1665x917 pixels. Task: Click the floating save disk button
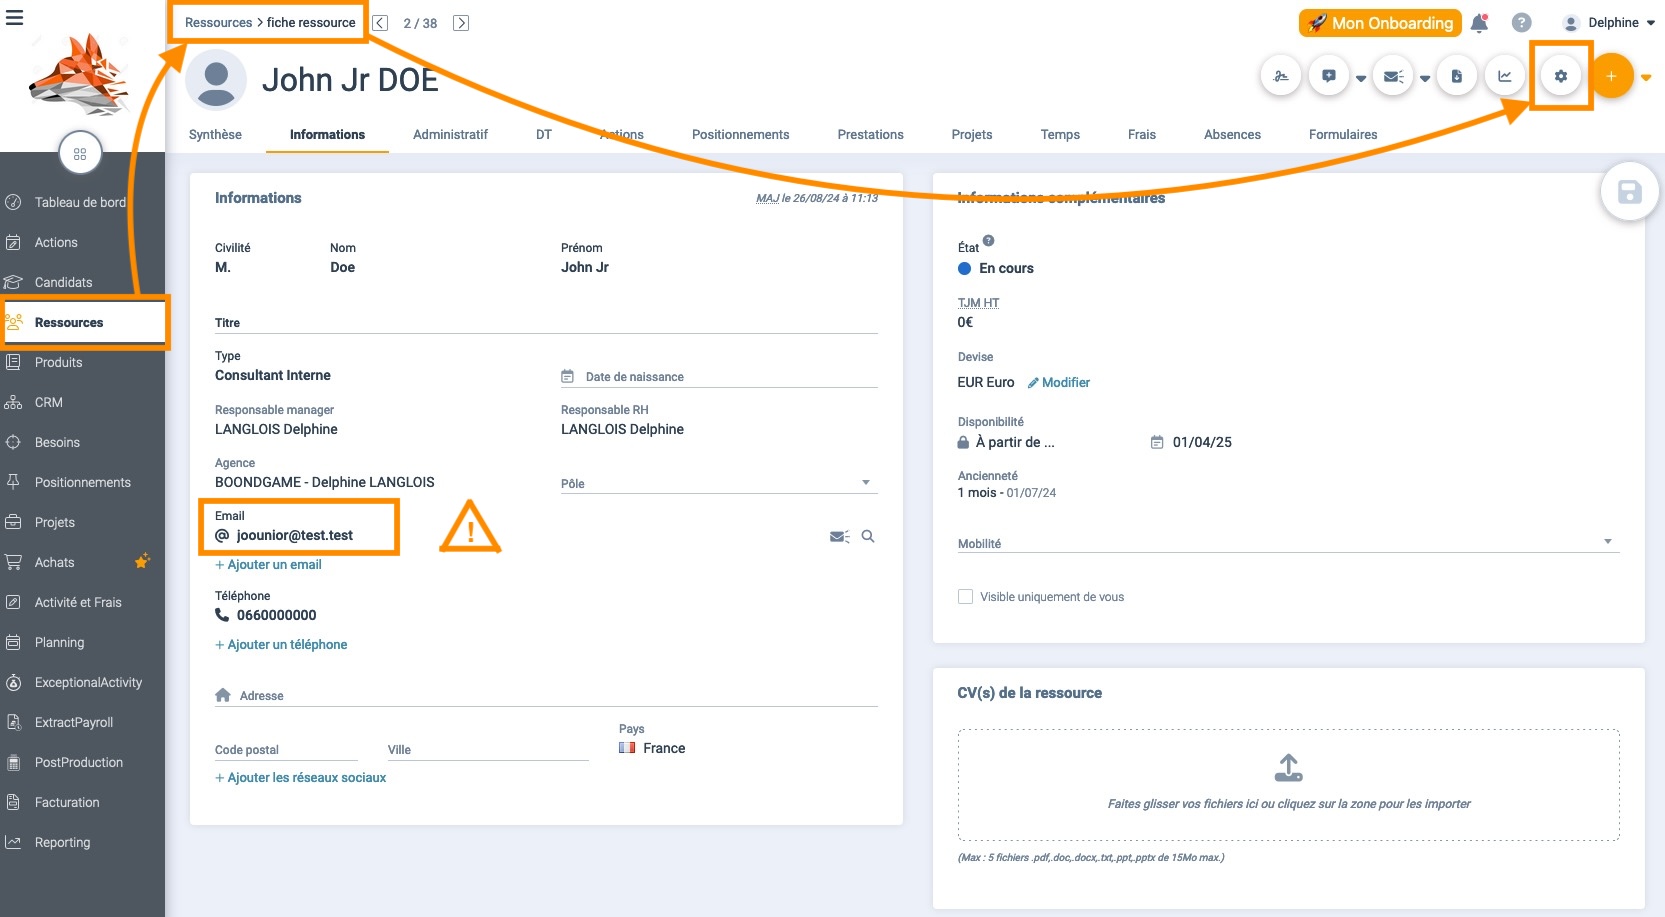1629,191
